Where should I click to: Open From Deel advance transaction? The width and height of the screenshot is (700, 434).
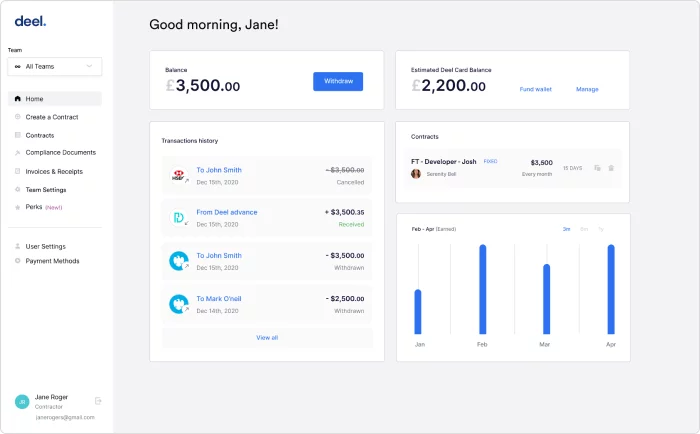tap(267, 218)
